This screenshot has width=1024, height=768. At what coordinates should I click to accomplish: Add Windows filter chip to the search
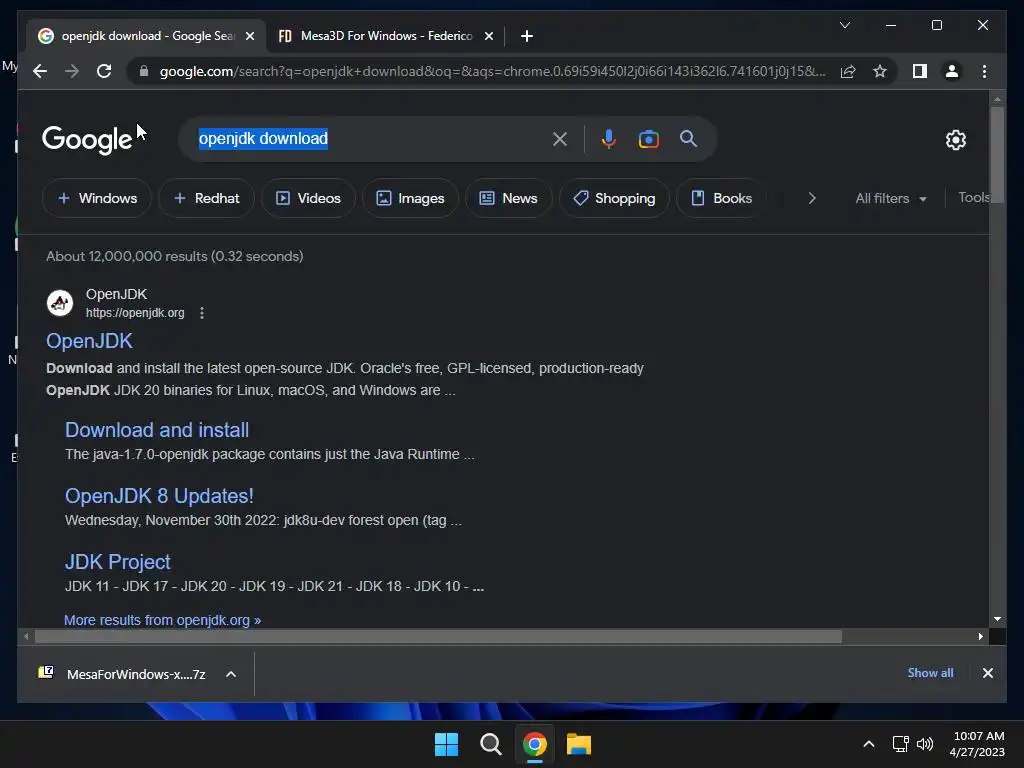[97, 198]
